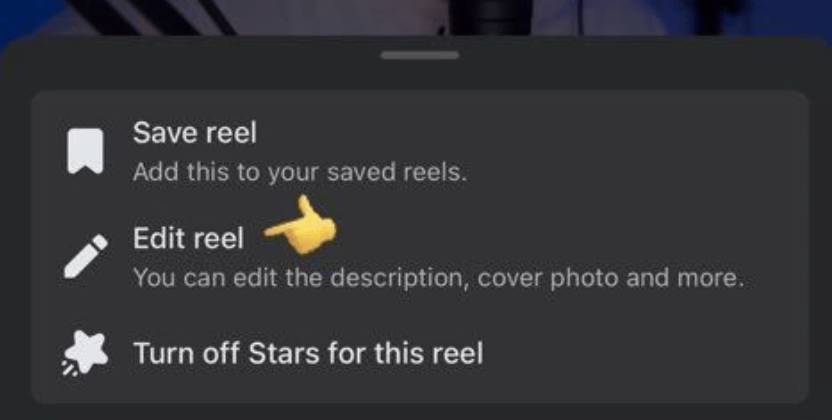Click 'Add this to your saved reels.' text
Screen dimensions: 832x420
point(300,172)
